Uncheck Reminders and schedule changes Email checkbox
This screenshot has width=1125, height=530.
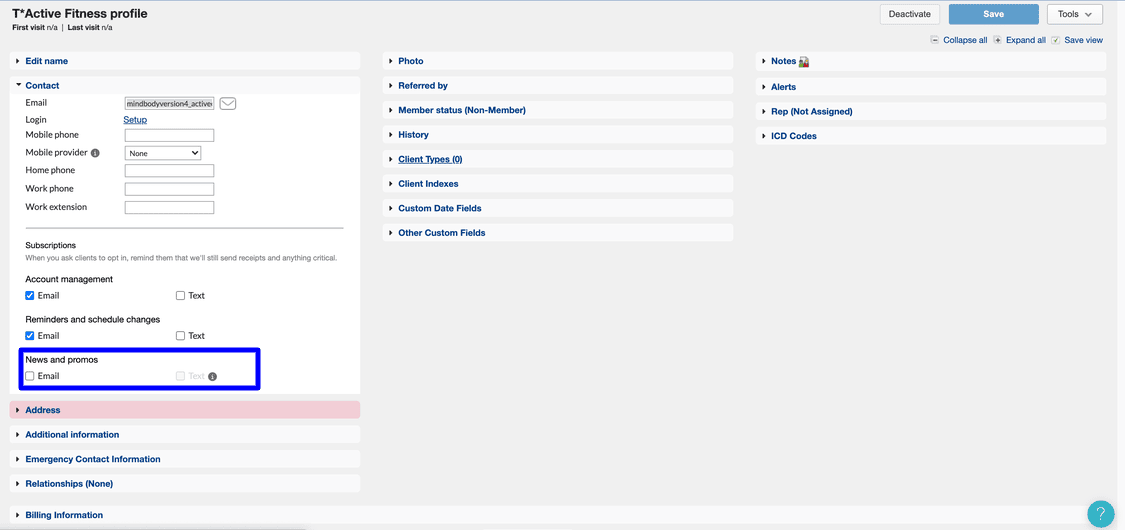29,336
